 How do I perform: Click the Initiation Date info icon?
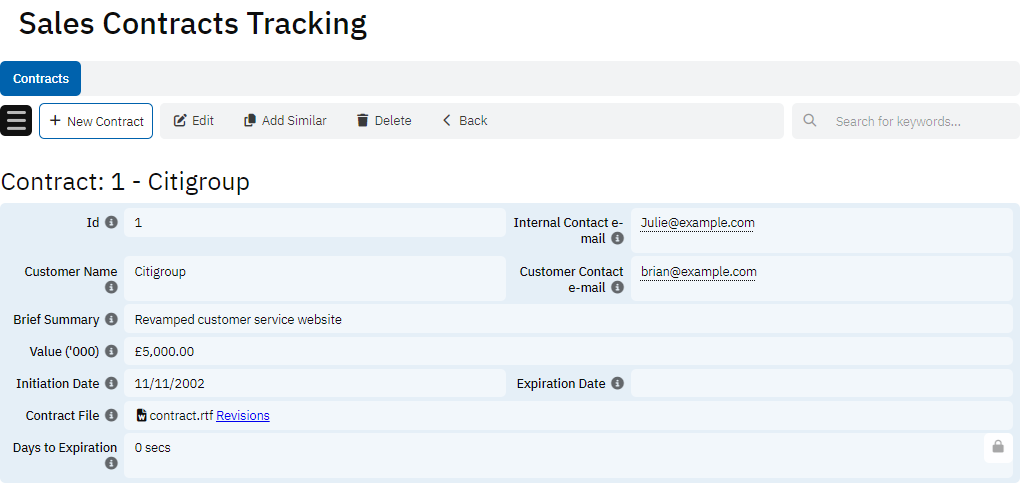(x=111, y=383)
